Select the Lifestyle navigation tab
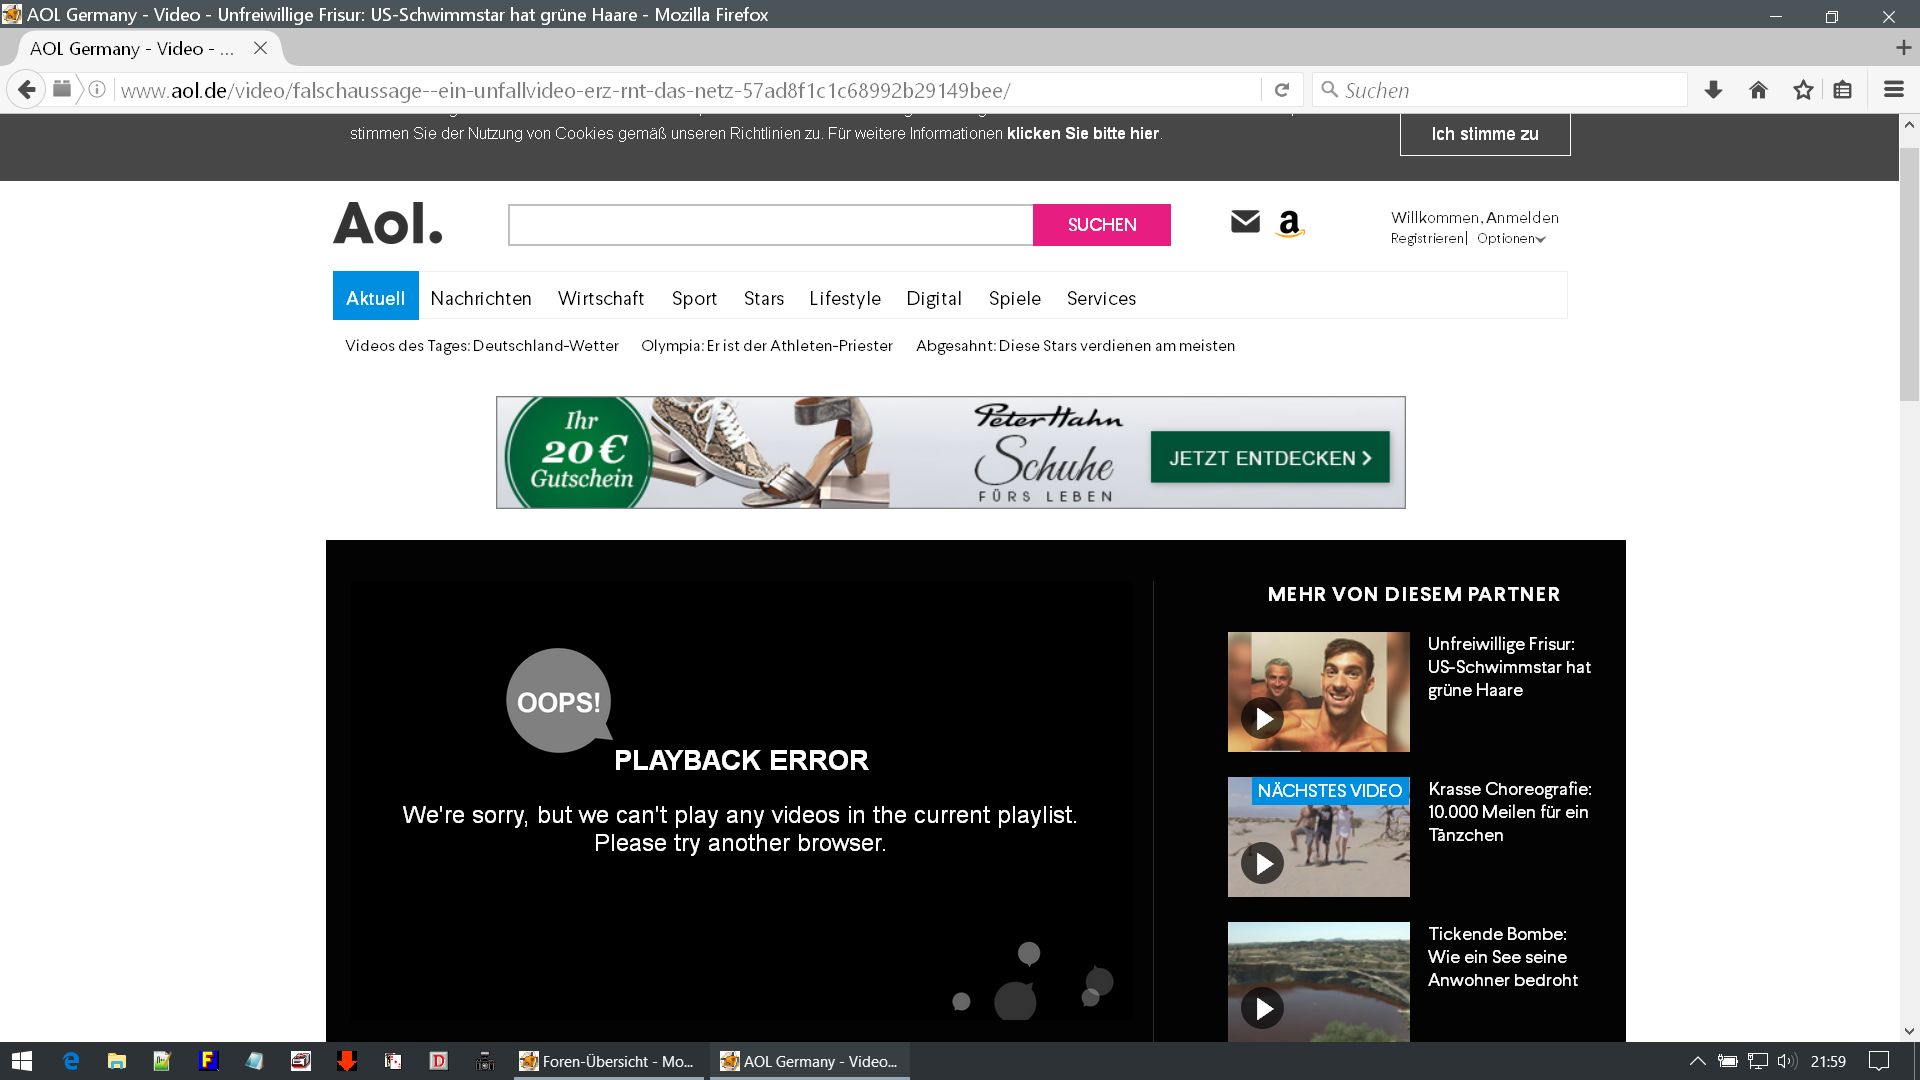The height and width of the screenshot is (1080, 1920). click(845, 298)
